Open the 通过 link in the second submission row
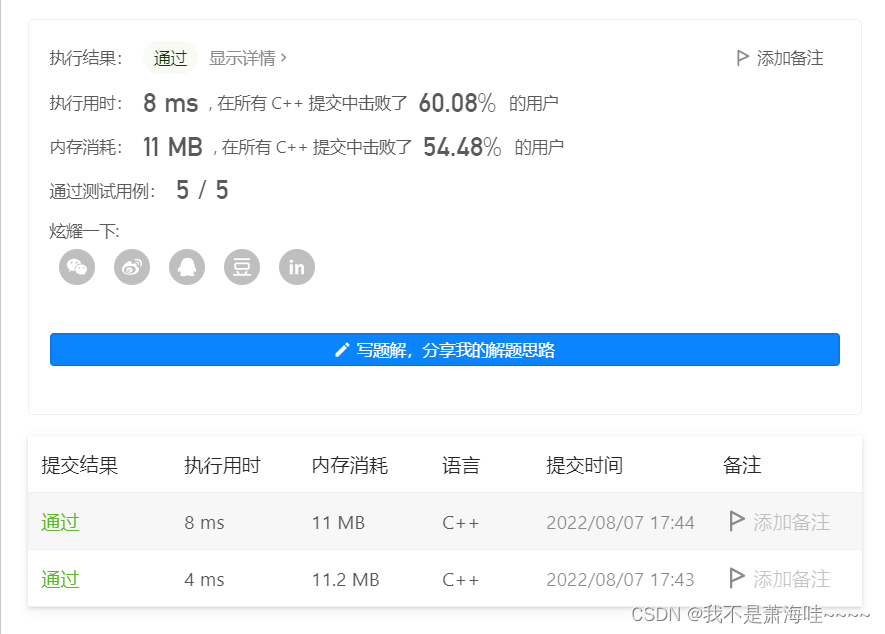 click(60, 579)
